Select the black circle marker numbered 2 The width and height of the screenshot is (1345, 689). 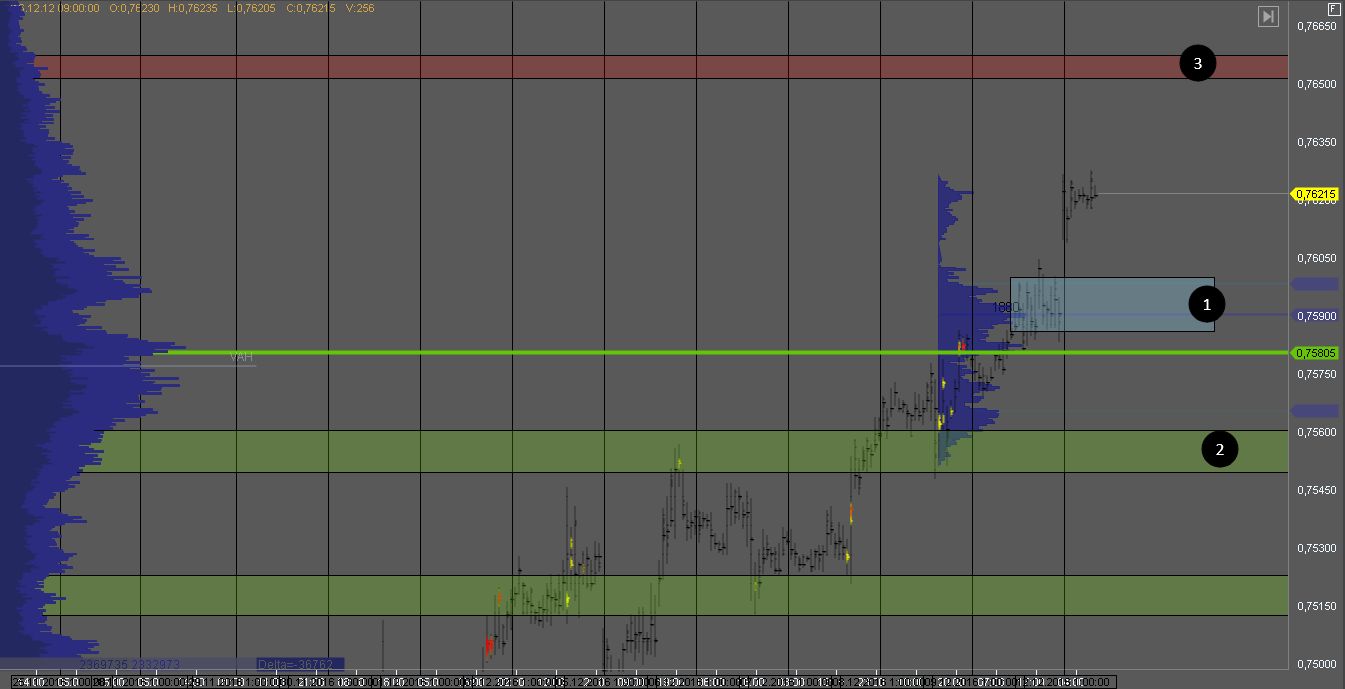[x=1219, y=450]
